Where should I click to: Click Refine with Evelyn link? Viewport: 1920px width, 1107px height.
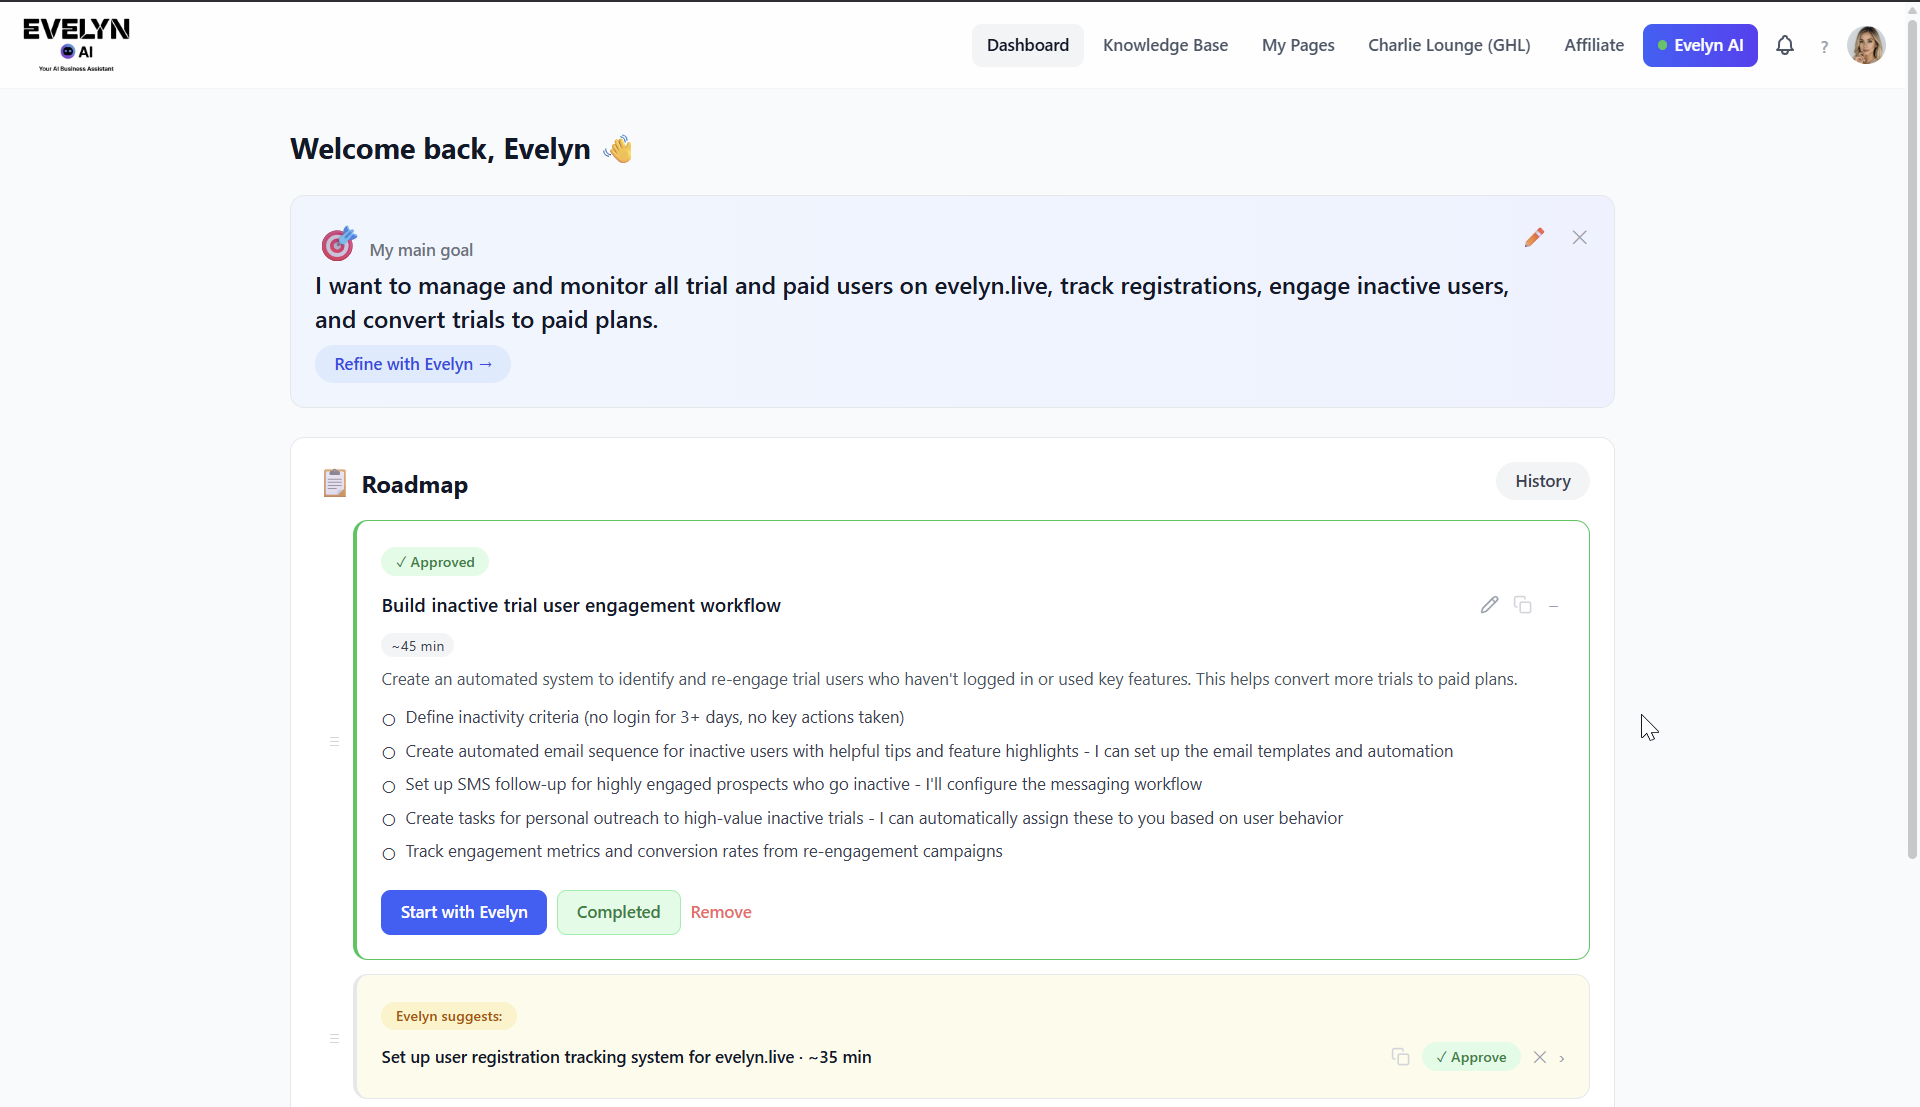pos(413,364)
